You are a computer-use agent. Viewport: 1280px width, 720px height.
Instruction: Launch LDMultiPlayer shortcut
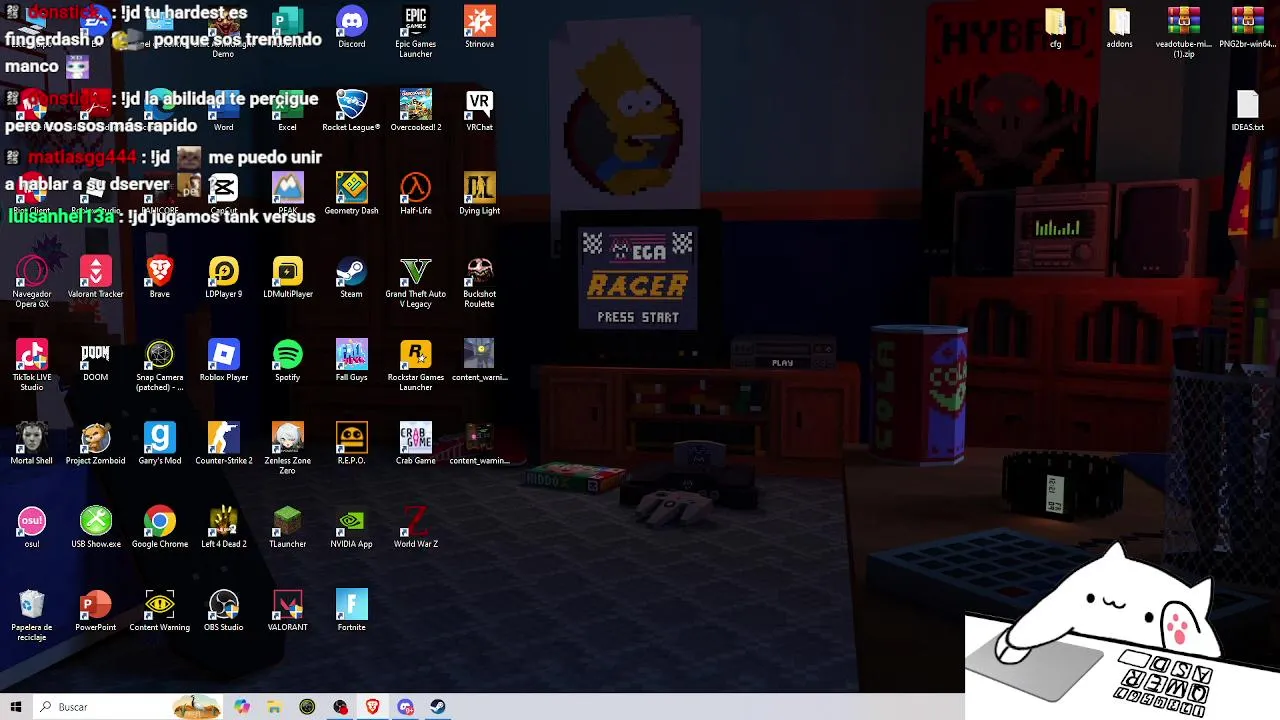tap(288, 277)
